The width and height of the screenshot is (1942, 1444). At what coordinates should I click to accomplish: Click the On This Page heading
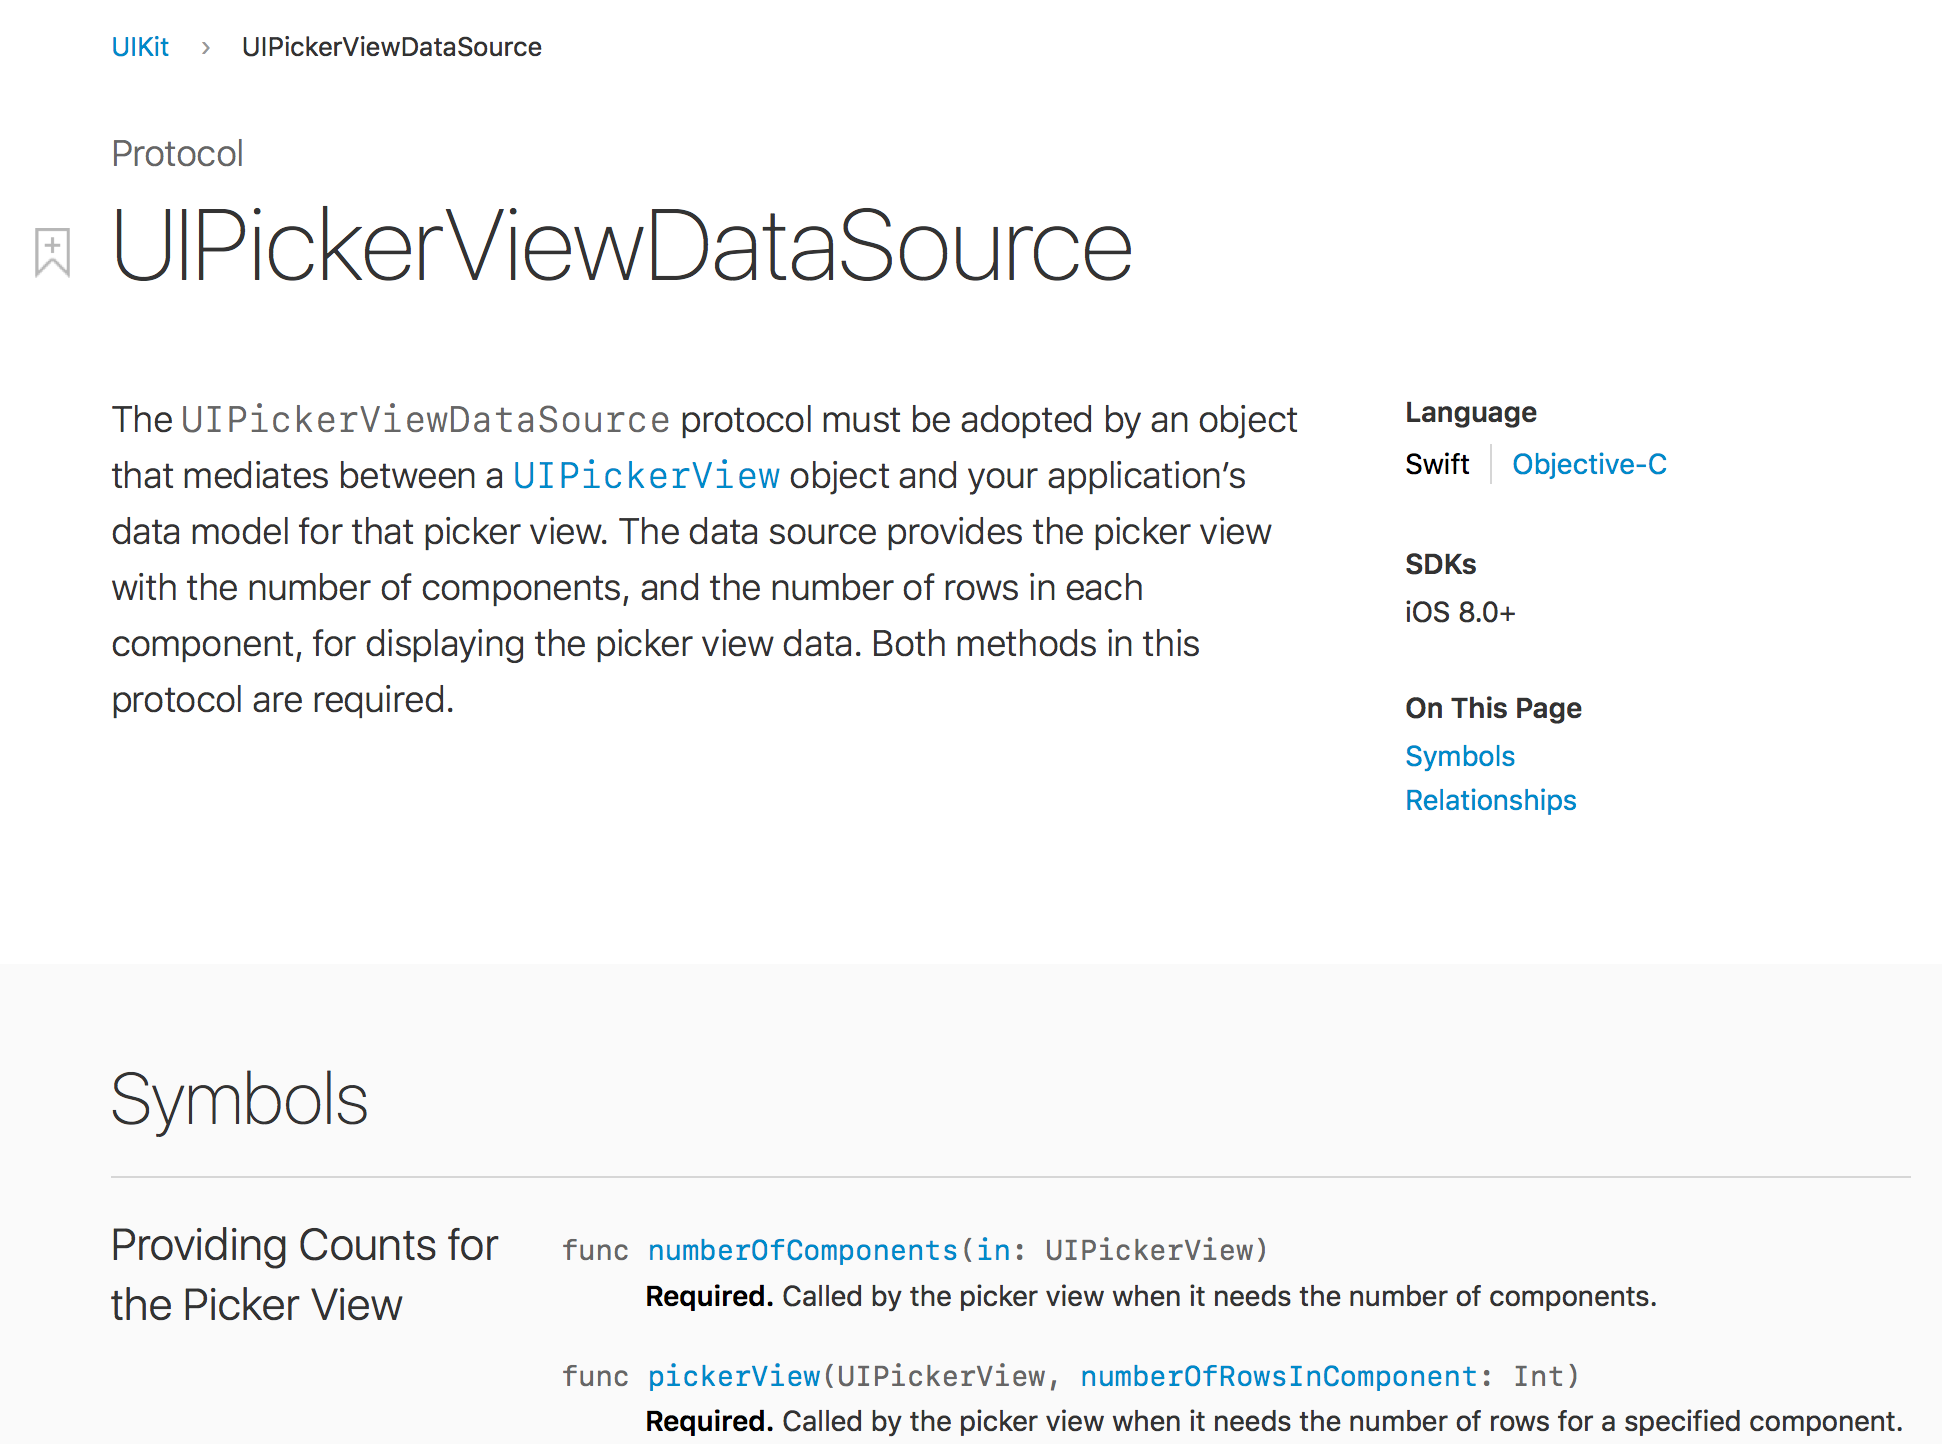coord(1492,708)
